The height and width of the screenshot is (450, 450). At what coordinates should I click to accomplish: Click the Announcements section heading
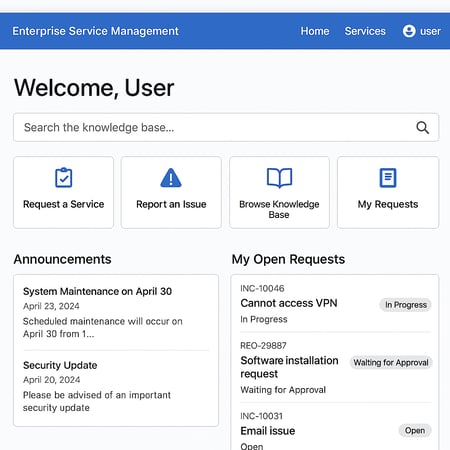62,259
